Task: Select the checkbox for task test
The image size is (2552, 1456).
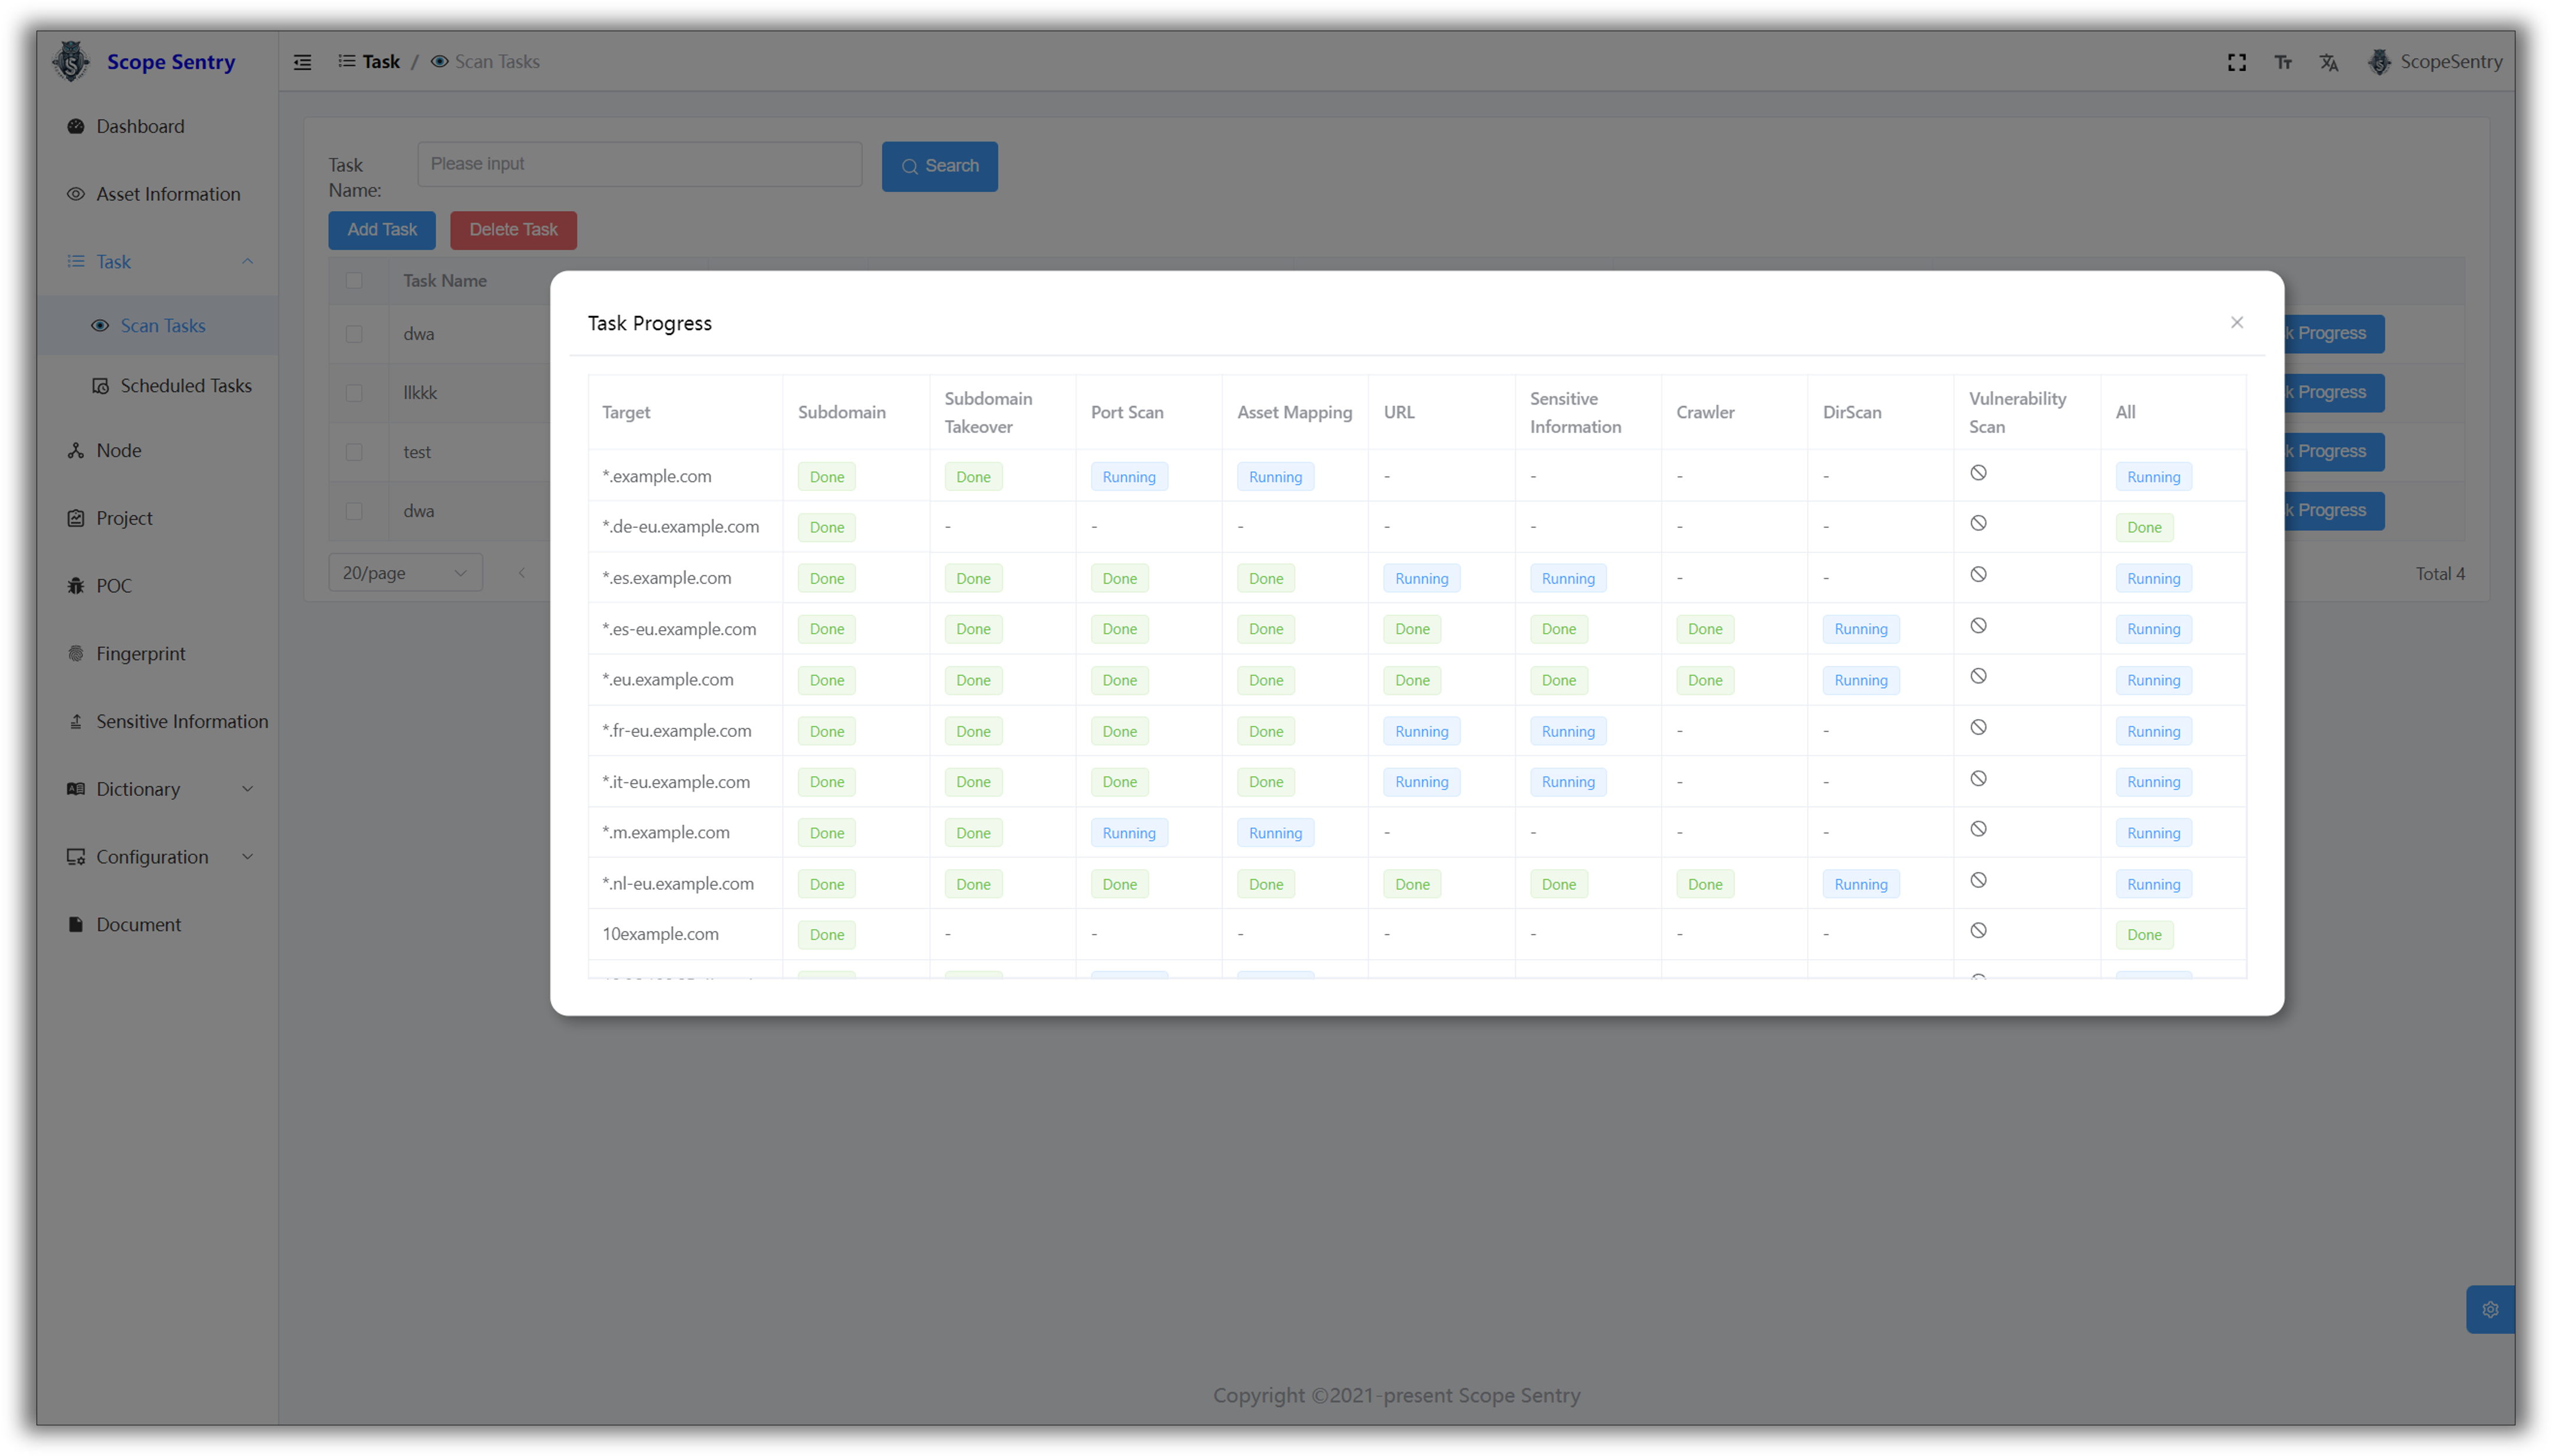Action: pos(354,452)
